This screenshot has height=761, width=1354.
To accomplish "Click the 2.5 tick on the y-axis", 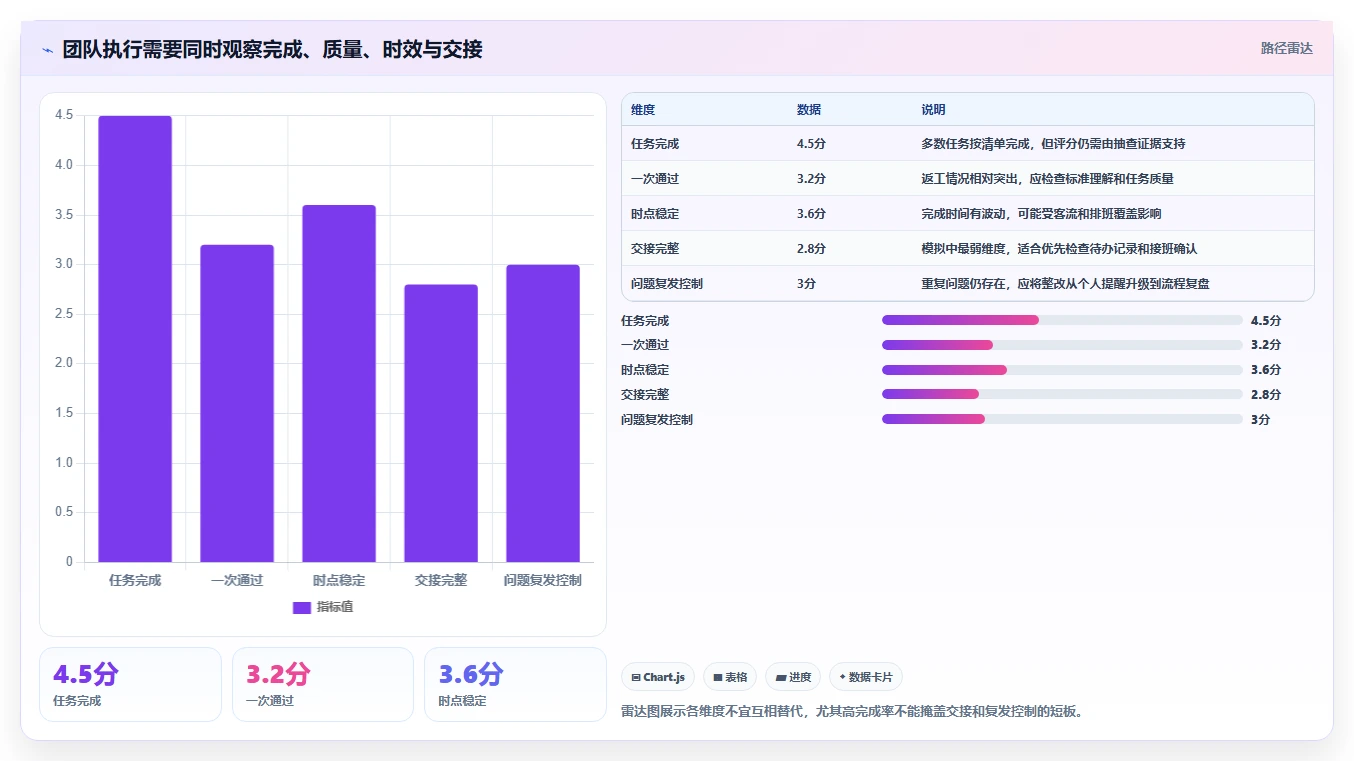I will tap(64, 314).
